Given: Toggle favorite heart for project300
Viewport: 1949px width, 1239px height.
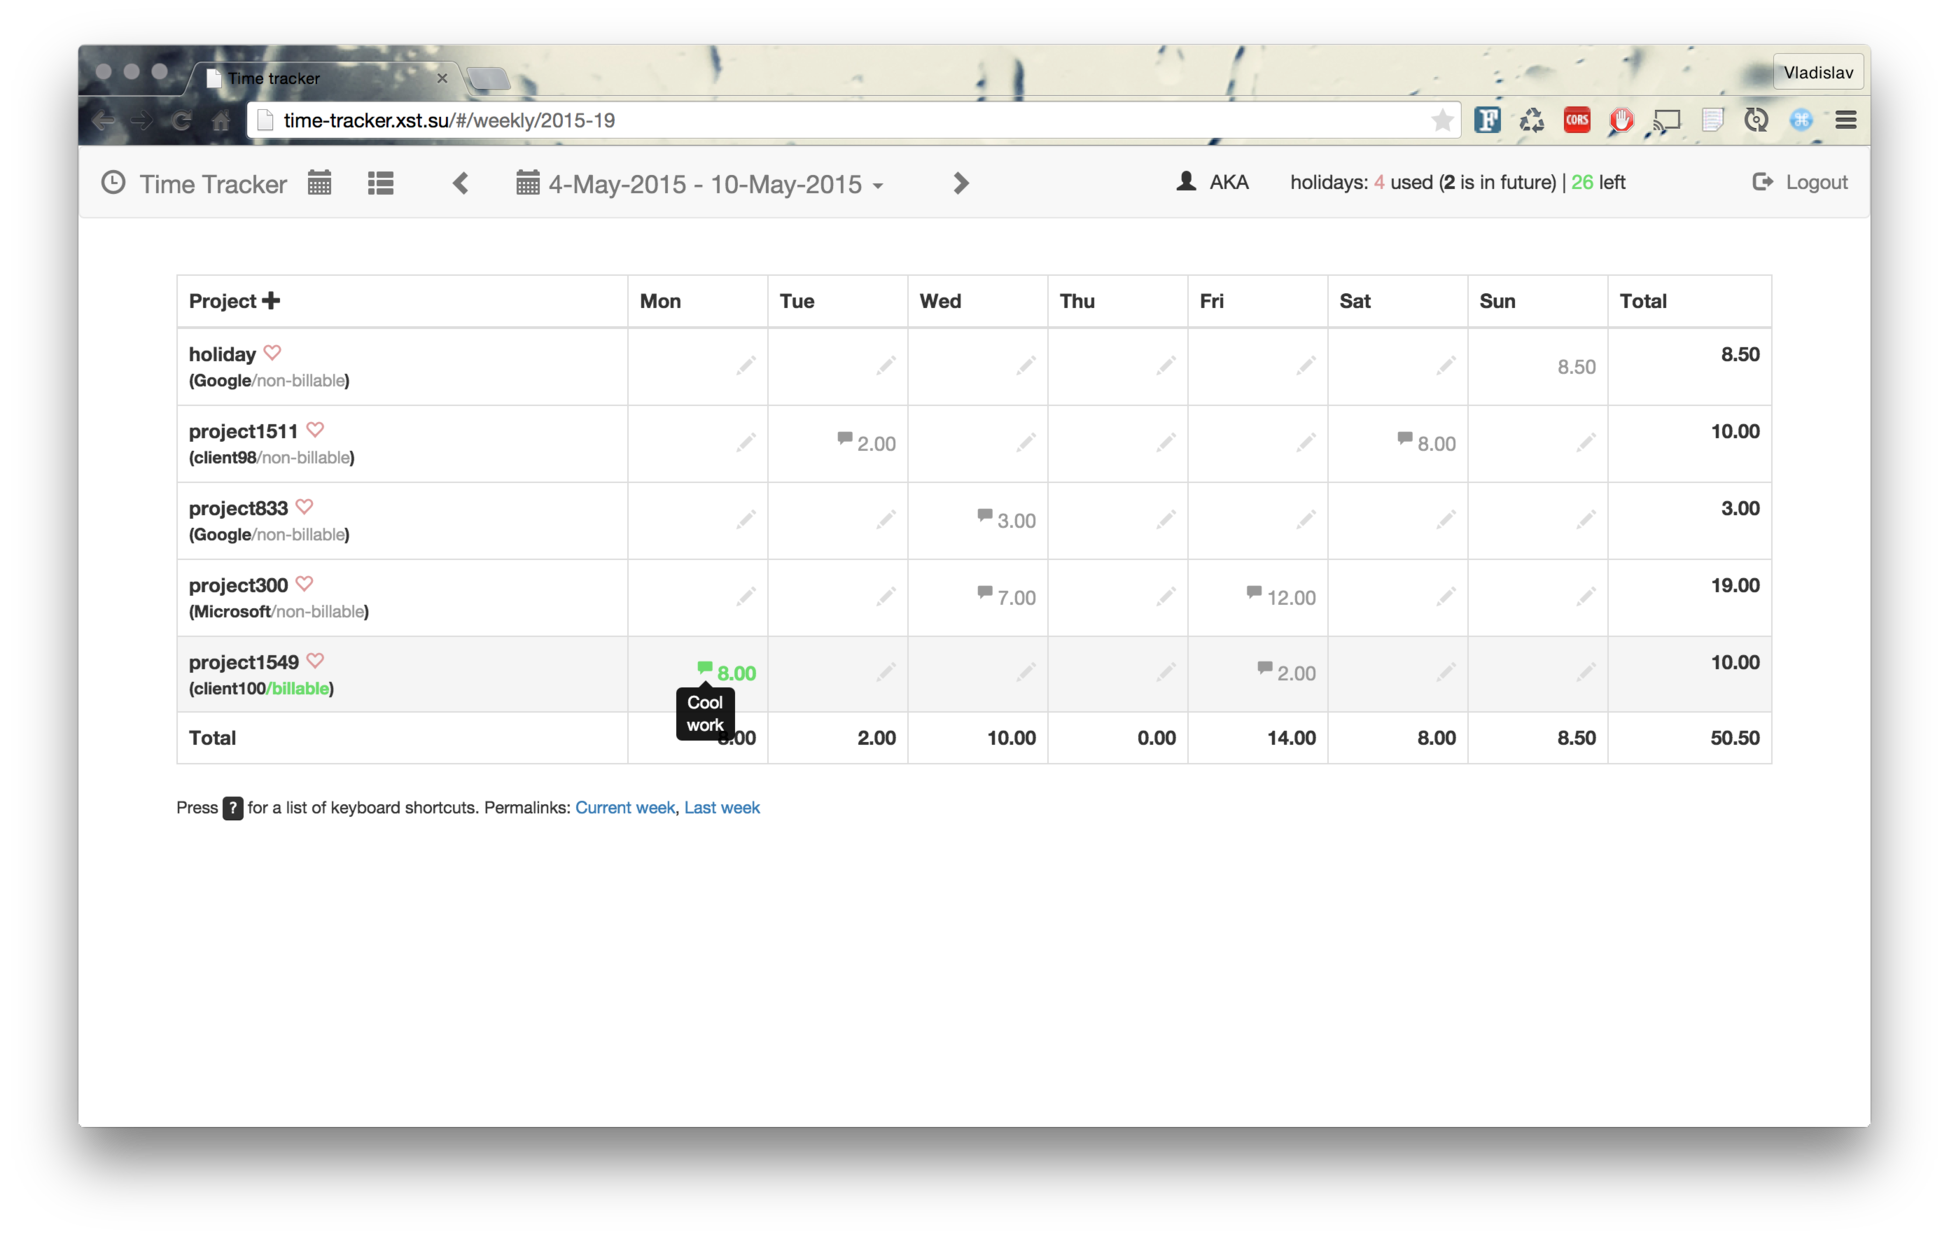Looking at the screenshot, I should point(304,584).
